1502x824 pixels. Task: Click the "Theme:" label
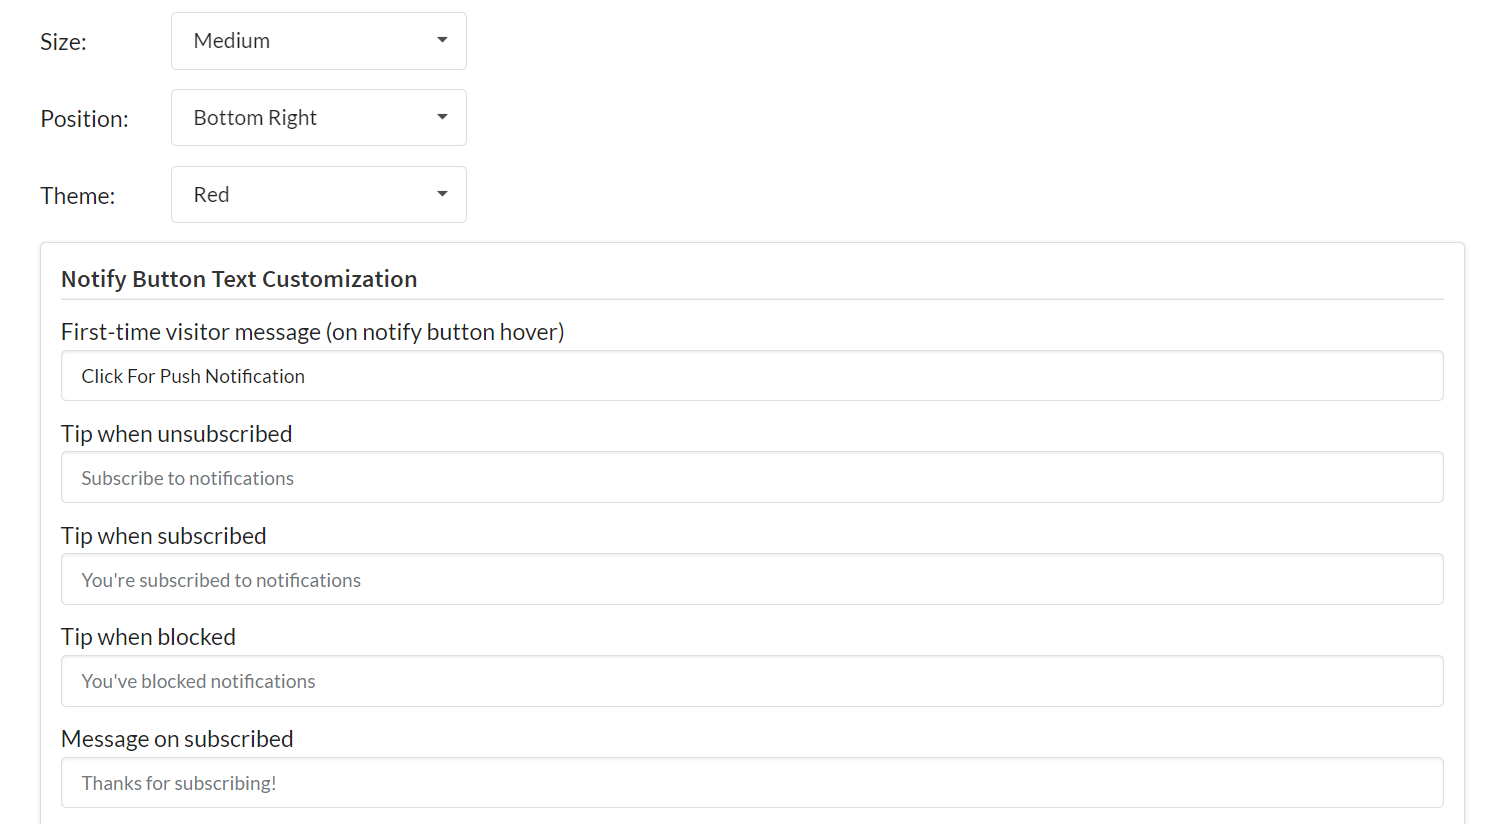pyautogui.click(x=77, y=196)
